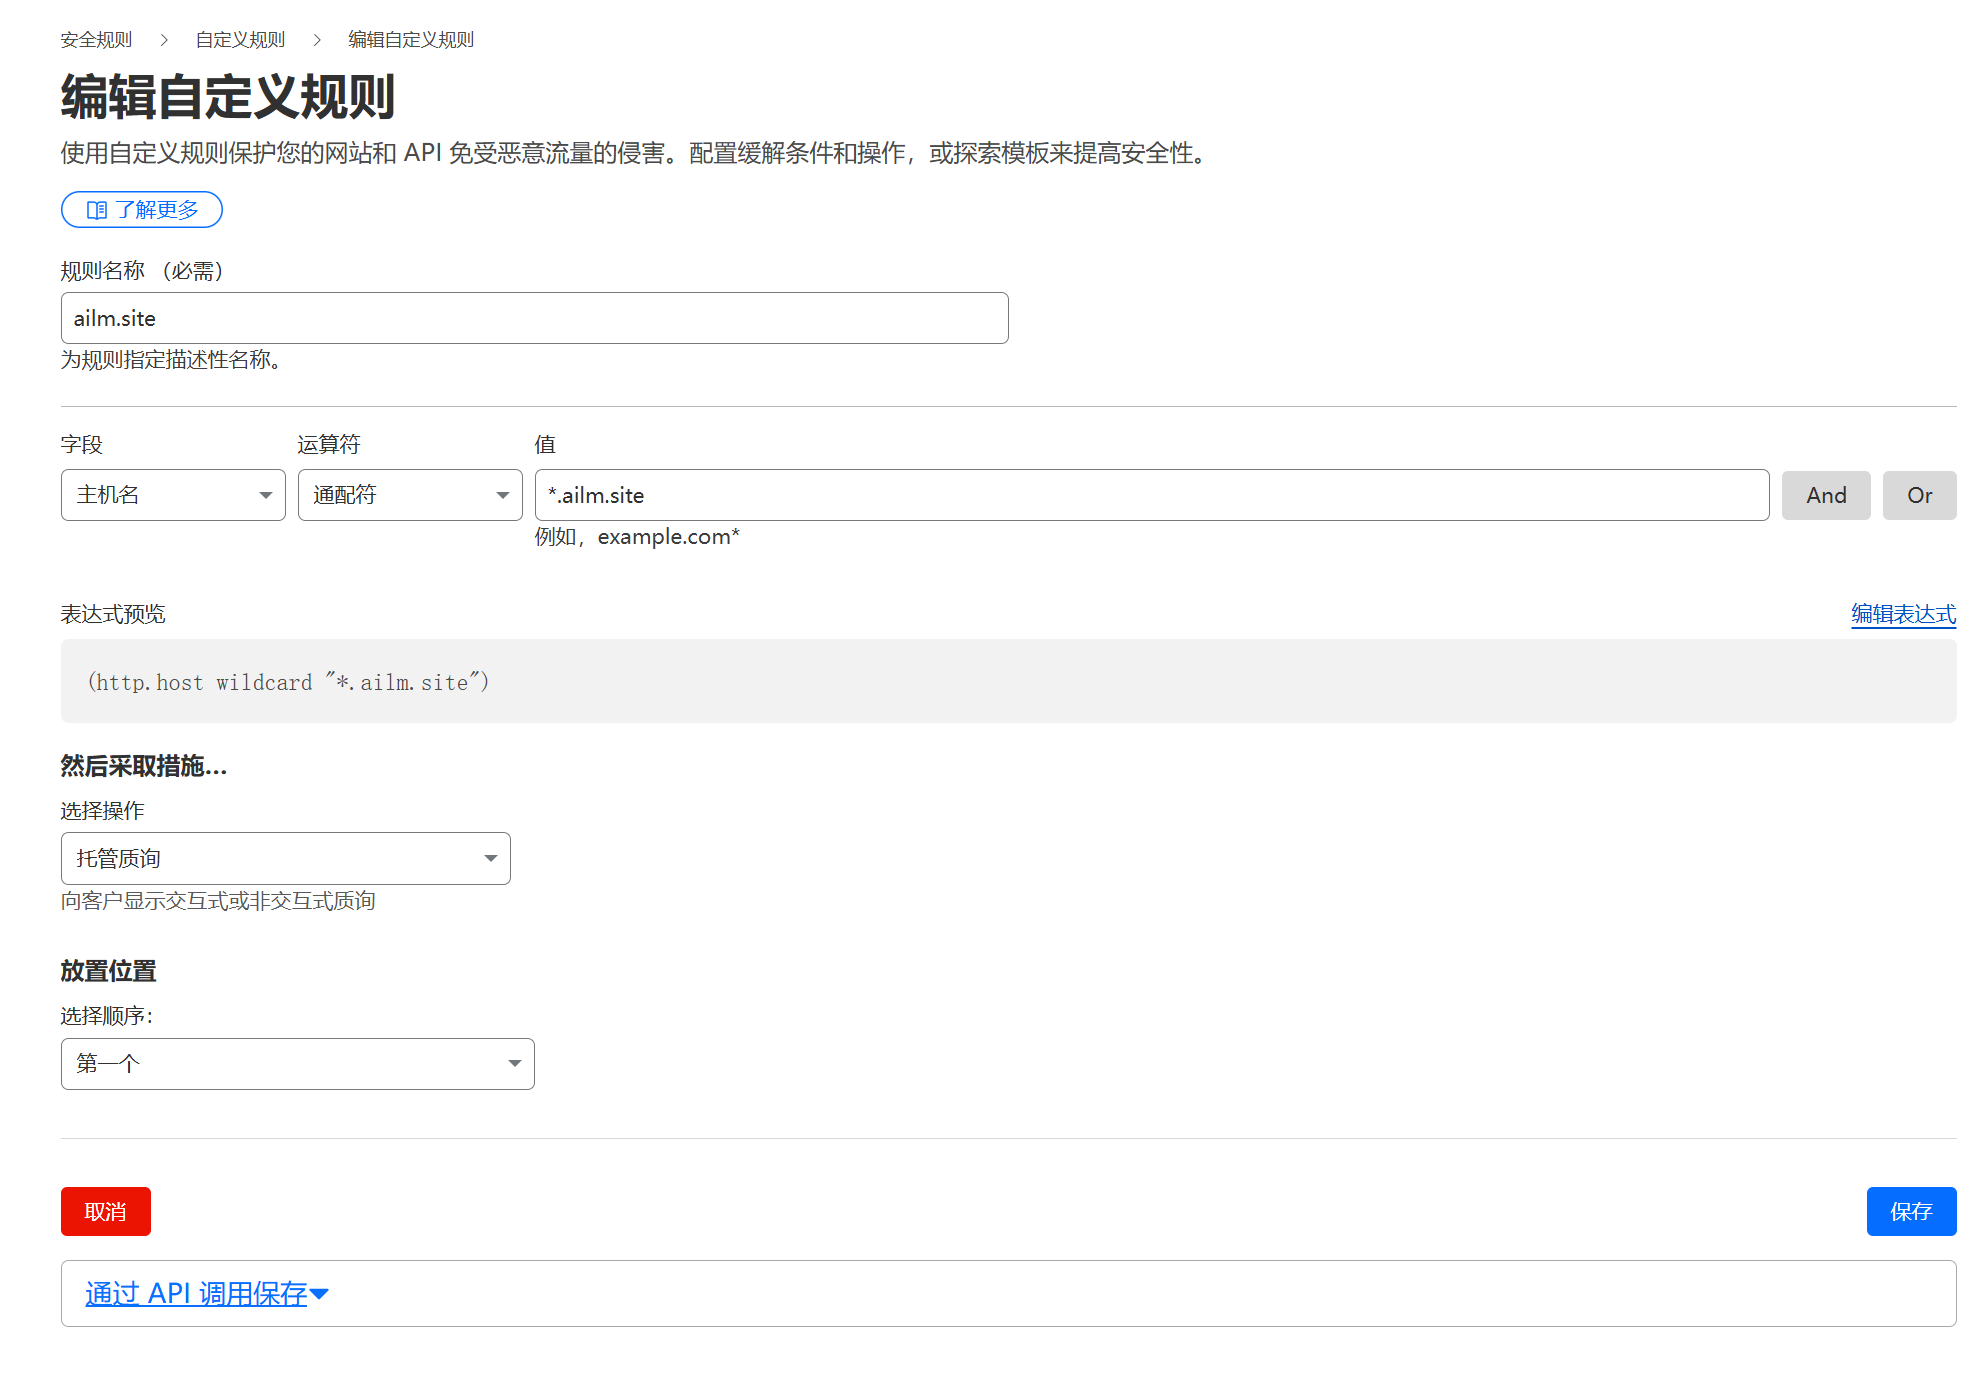The width and height of the screenshot is (1970, 1383).
Task: Open the 通配符 operator dropdown
Action: point(410,495)
